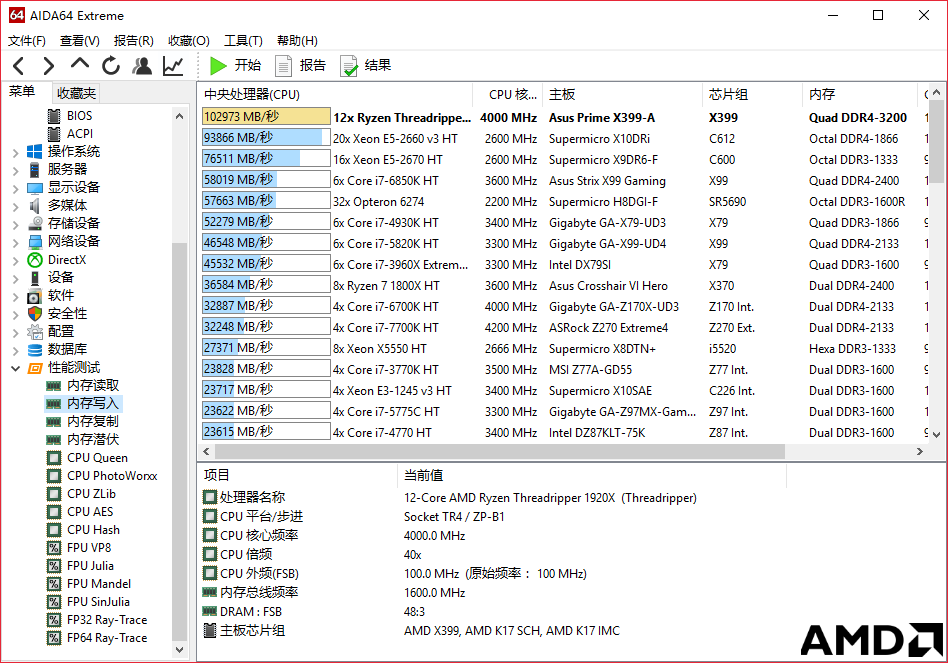Click the up-level arrow toolbar icon
The height and width of the screenshot is (663, 948).
click(79, 64)
